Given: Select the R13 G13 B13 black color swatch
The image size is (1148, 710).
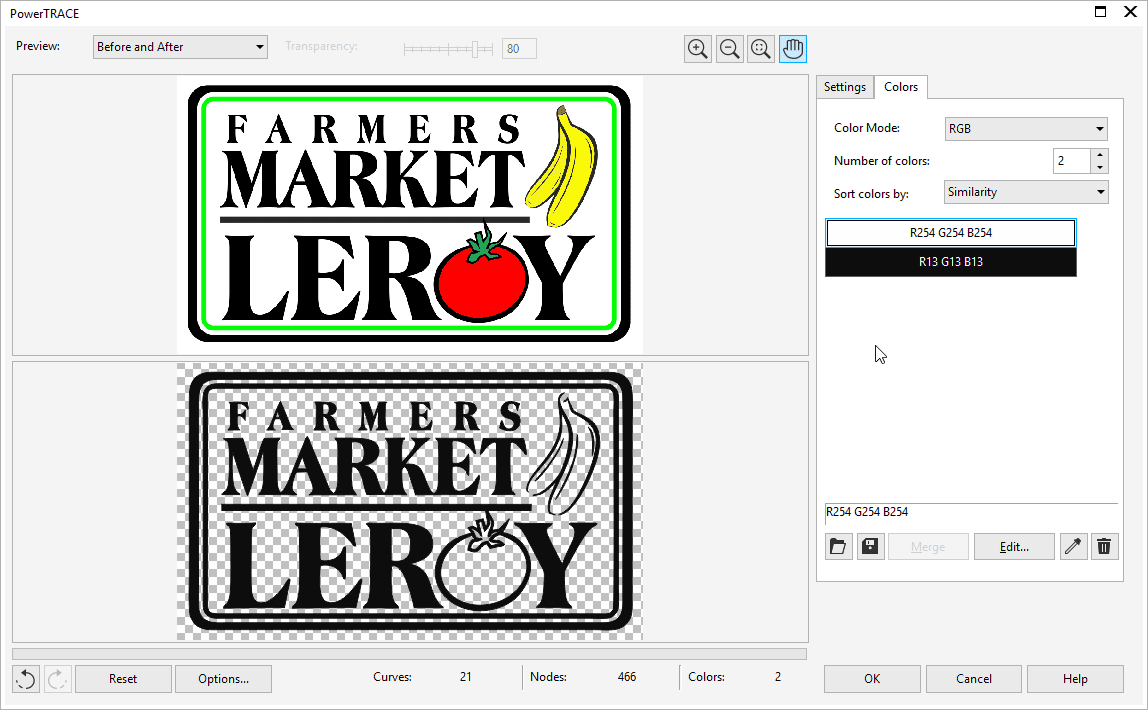Looking at the screenshot, I should coord(950,261).
